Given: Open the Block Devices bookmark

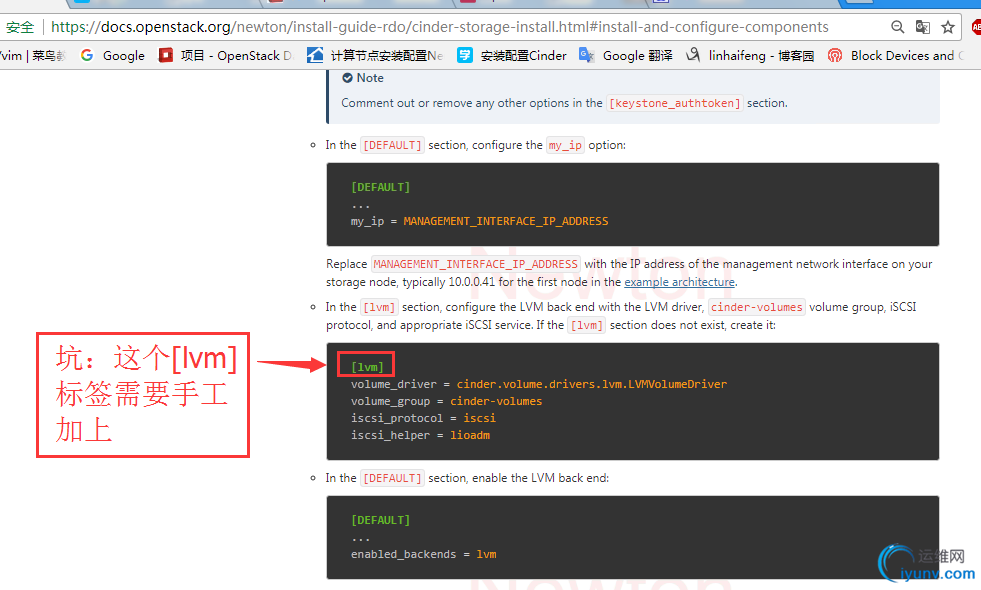Looking at the screenshot, I should 896,56.
